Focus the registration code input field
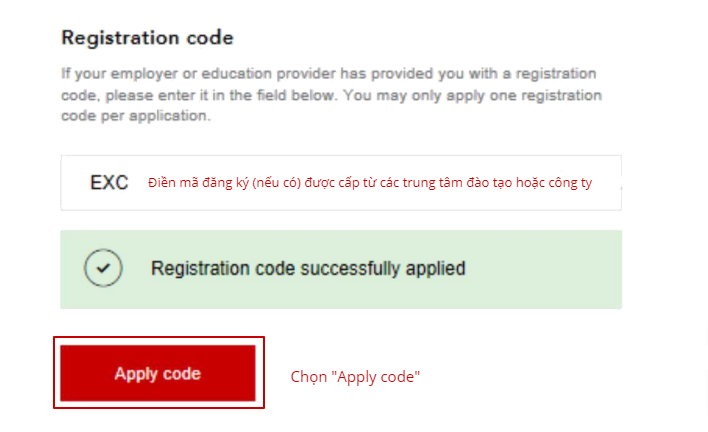The width and height of the screenshot is (708, 432). [x=340, y=183]
